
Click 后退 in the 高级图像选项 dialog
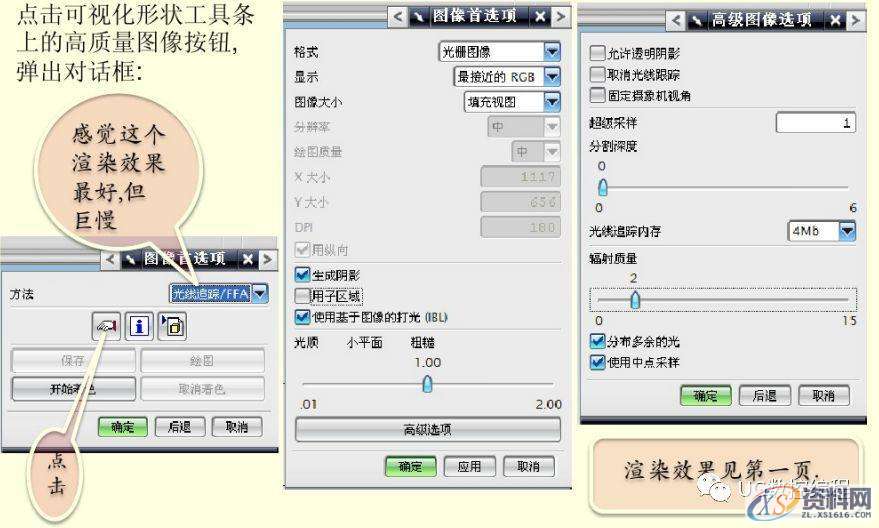click(x=765, y=396)
